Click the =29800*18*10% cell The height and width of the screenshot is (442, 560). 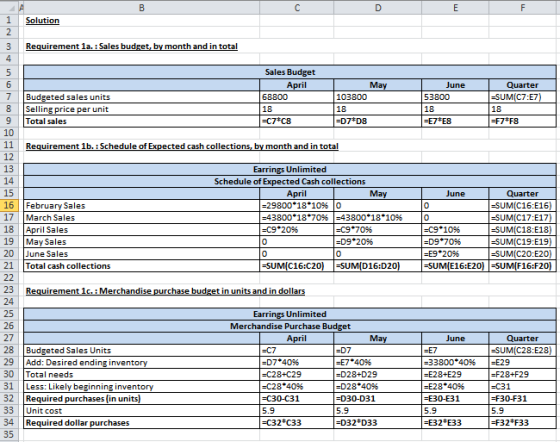297,205
